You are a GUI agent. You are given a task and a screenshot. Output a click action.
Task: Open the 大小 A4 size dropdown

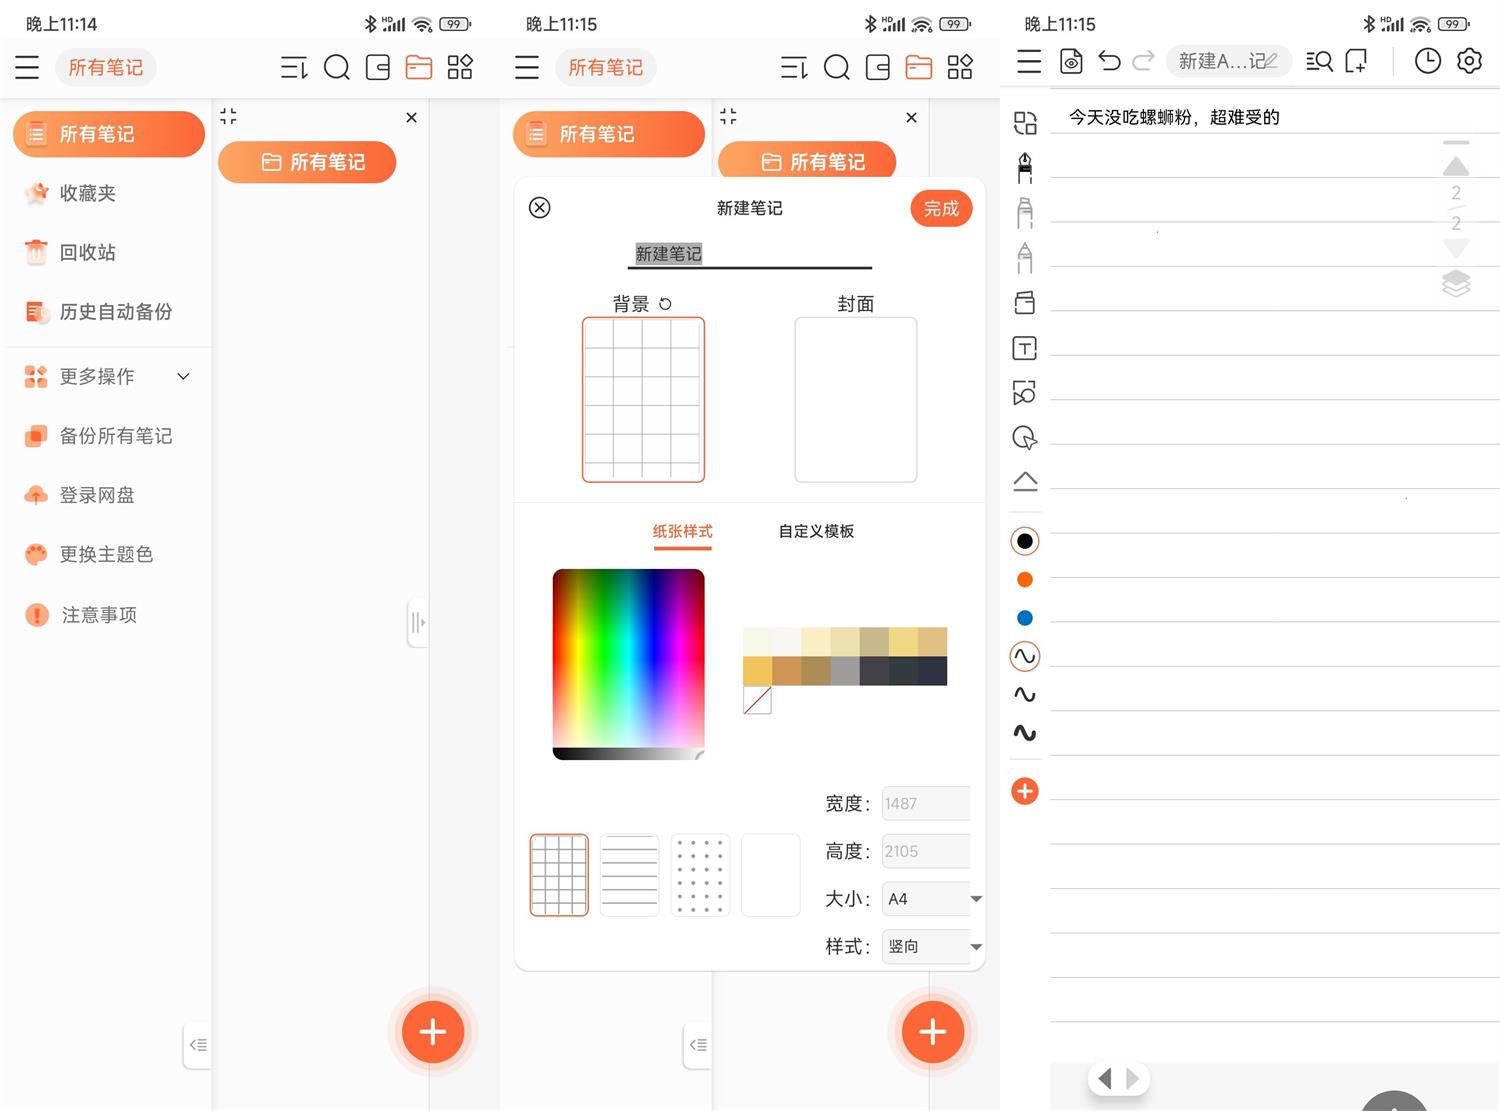(x=929, y=898)
